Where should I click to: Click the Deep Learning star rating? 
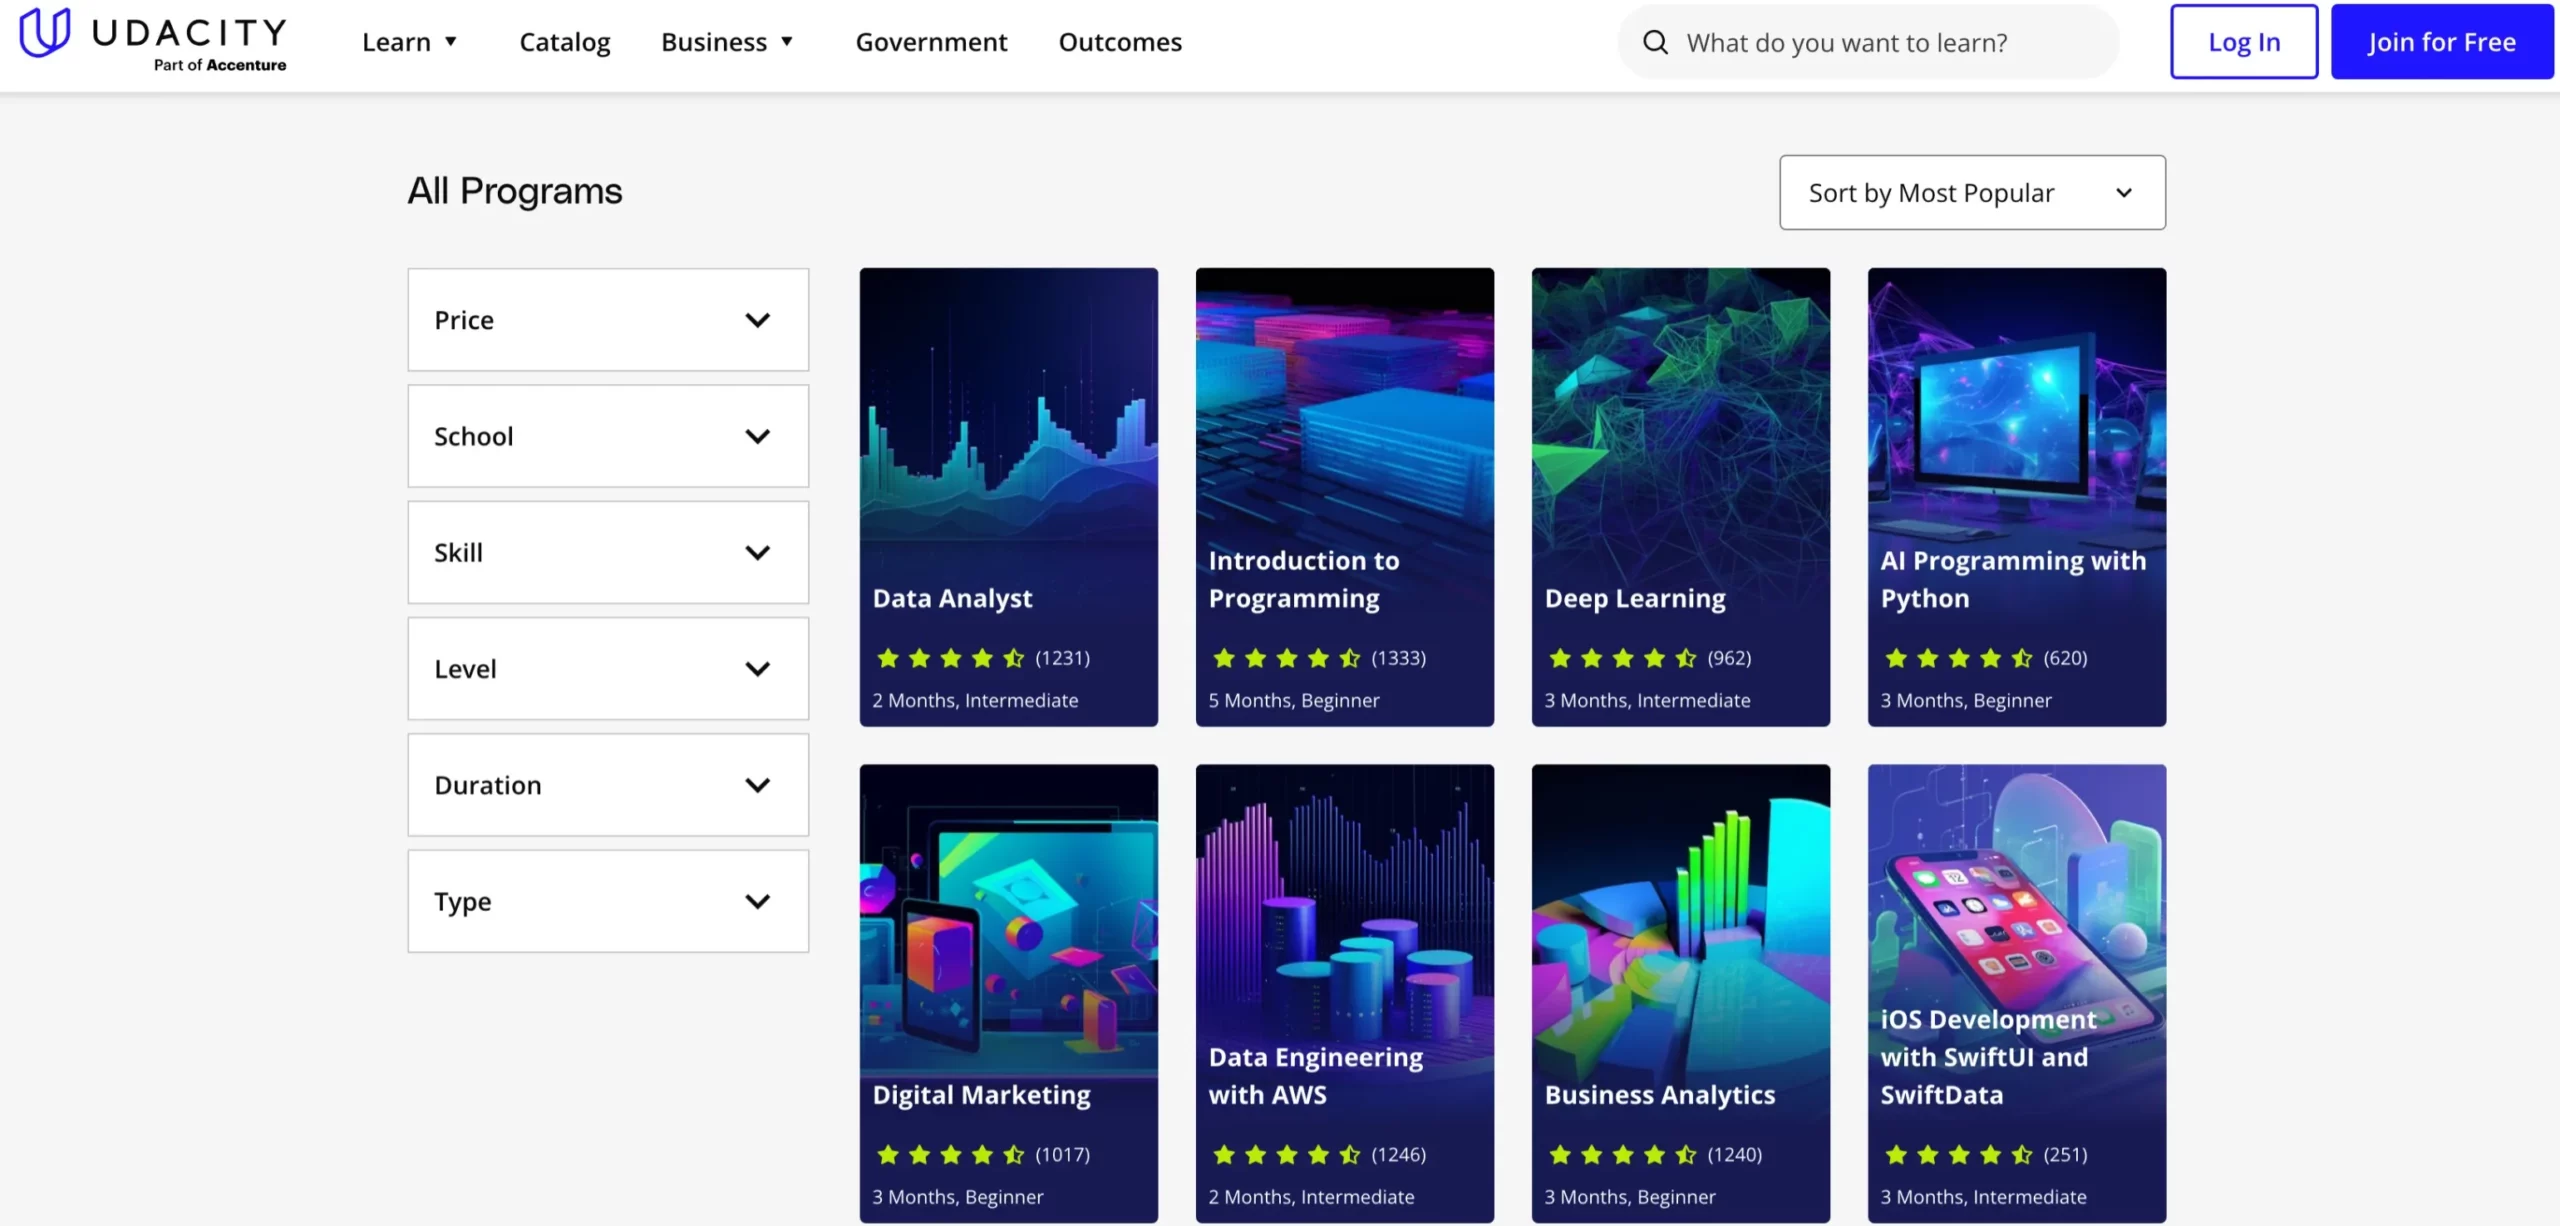tap(1622, 658)
